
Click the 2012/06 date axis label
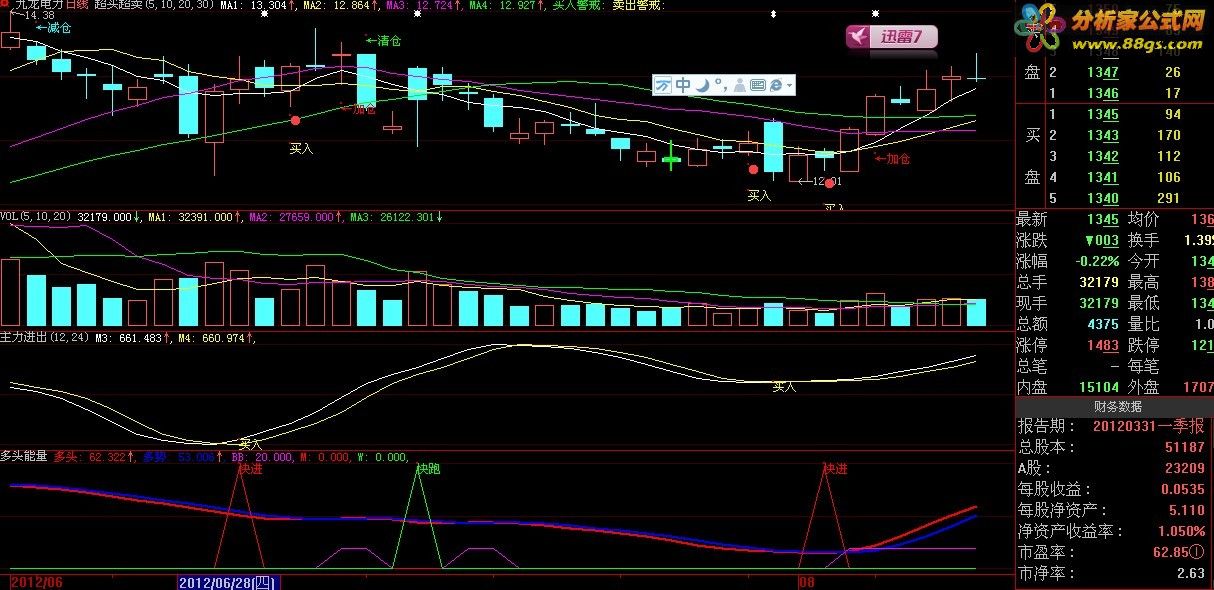[38, 582]
